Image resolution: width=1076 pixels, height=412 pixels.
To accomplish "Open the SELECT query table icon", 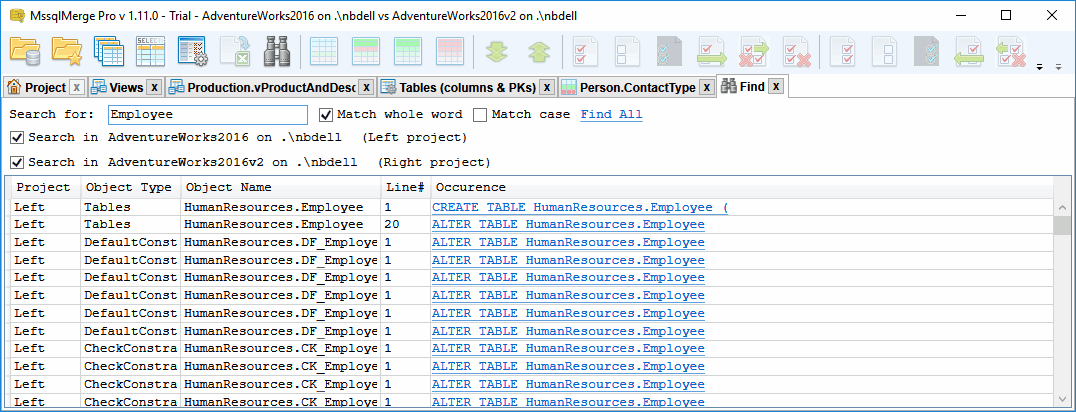I will (x=150, y=52).
